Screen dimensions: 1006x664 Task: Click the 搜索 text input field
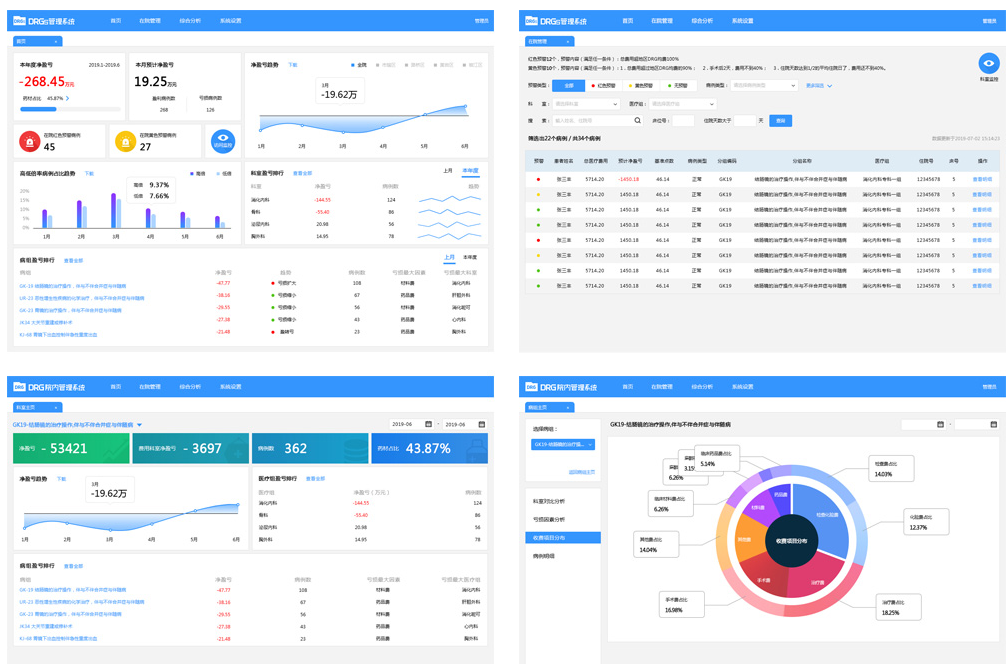[592, 121]
